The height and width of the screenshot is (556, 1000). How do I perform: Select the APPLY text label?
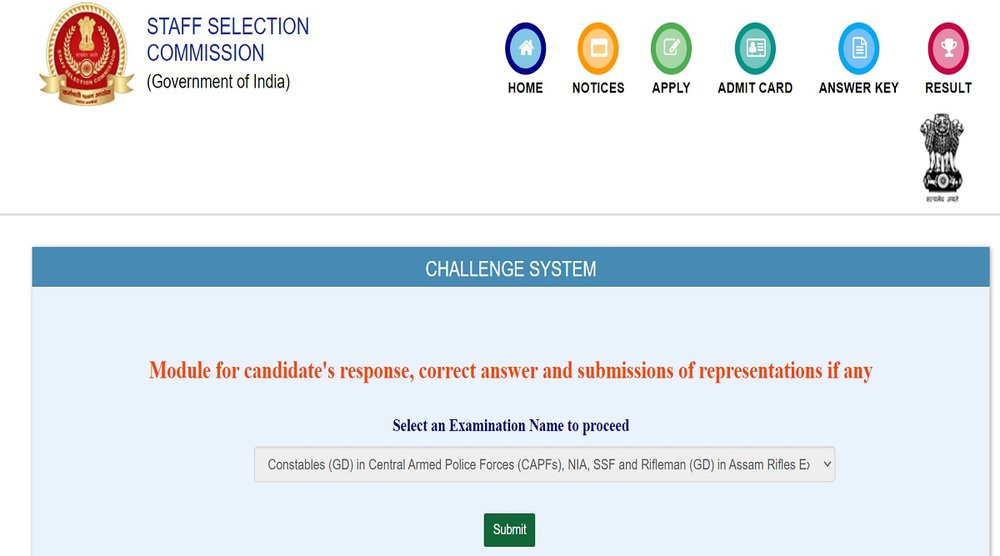pyautogui.click(x=671, y=88)
